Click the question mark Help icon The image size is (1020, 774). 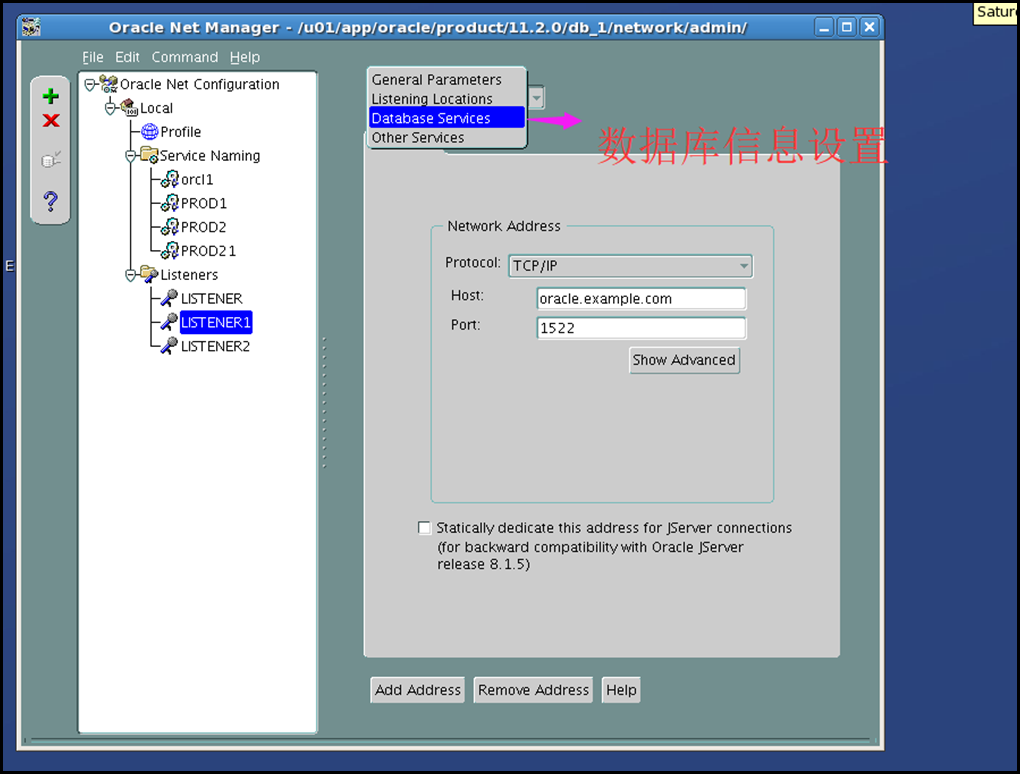coord(51,201)
